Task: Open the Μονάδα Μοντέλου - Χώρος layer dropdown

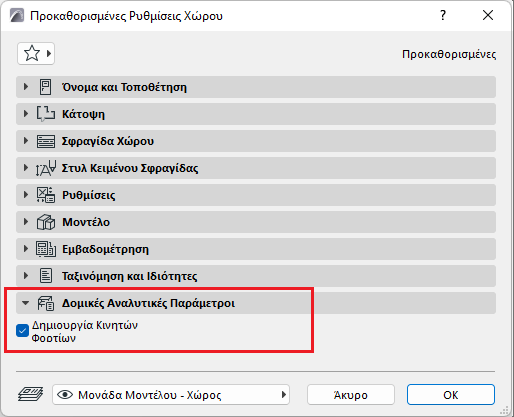Action: [171, 395]
